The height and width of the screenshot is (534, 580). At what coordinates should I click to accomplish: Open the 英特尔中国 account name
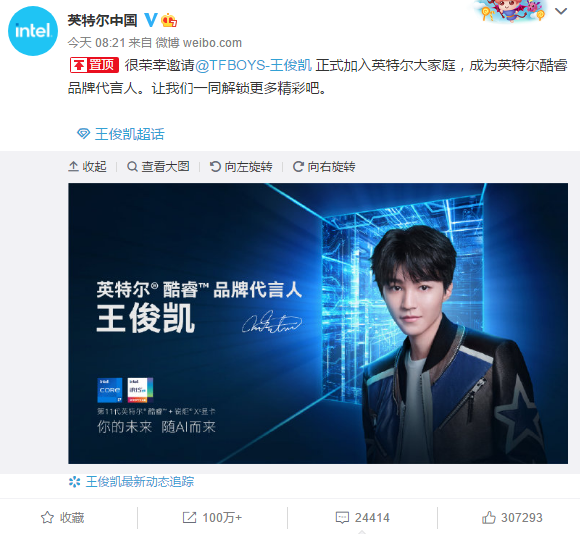pyautogui.click(x=102, y=20)
